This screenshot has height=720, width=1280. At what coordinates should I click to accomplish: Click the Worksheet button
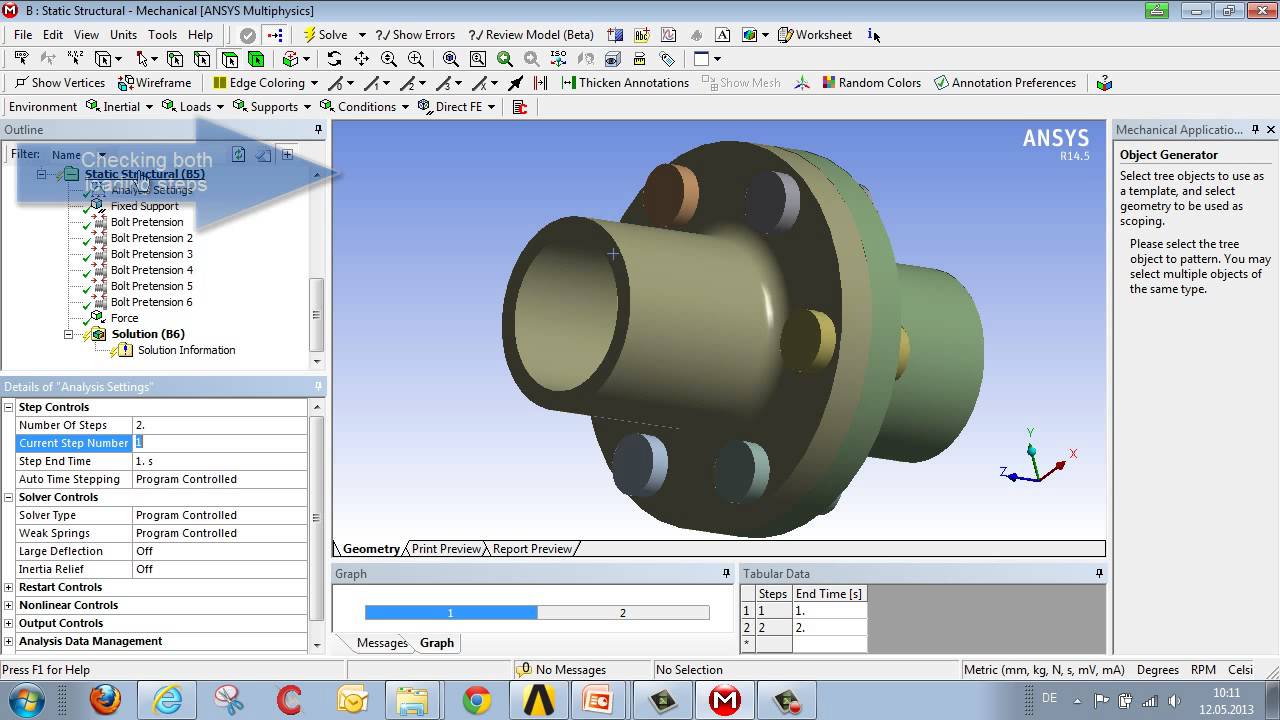coord(814,35)
